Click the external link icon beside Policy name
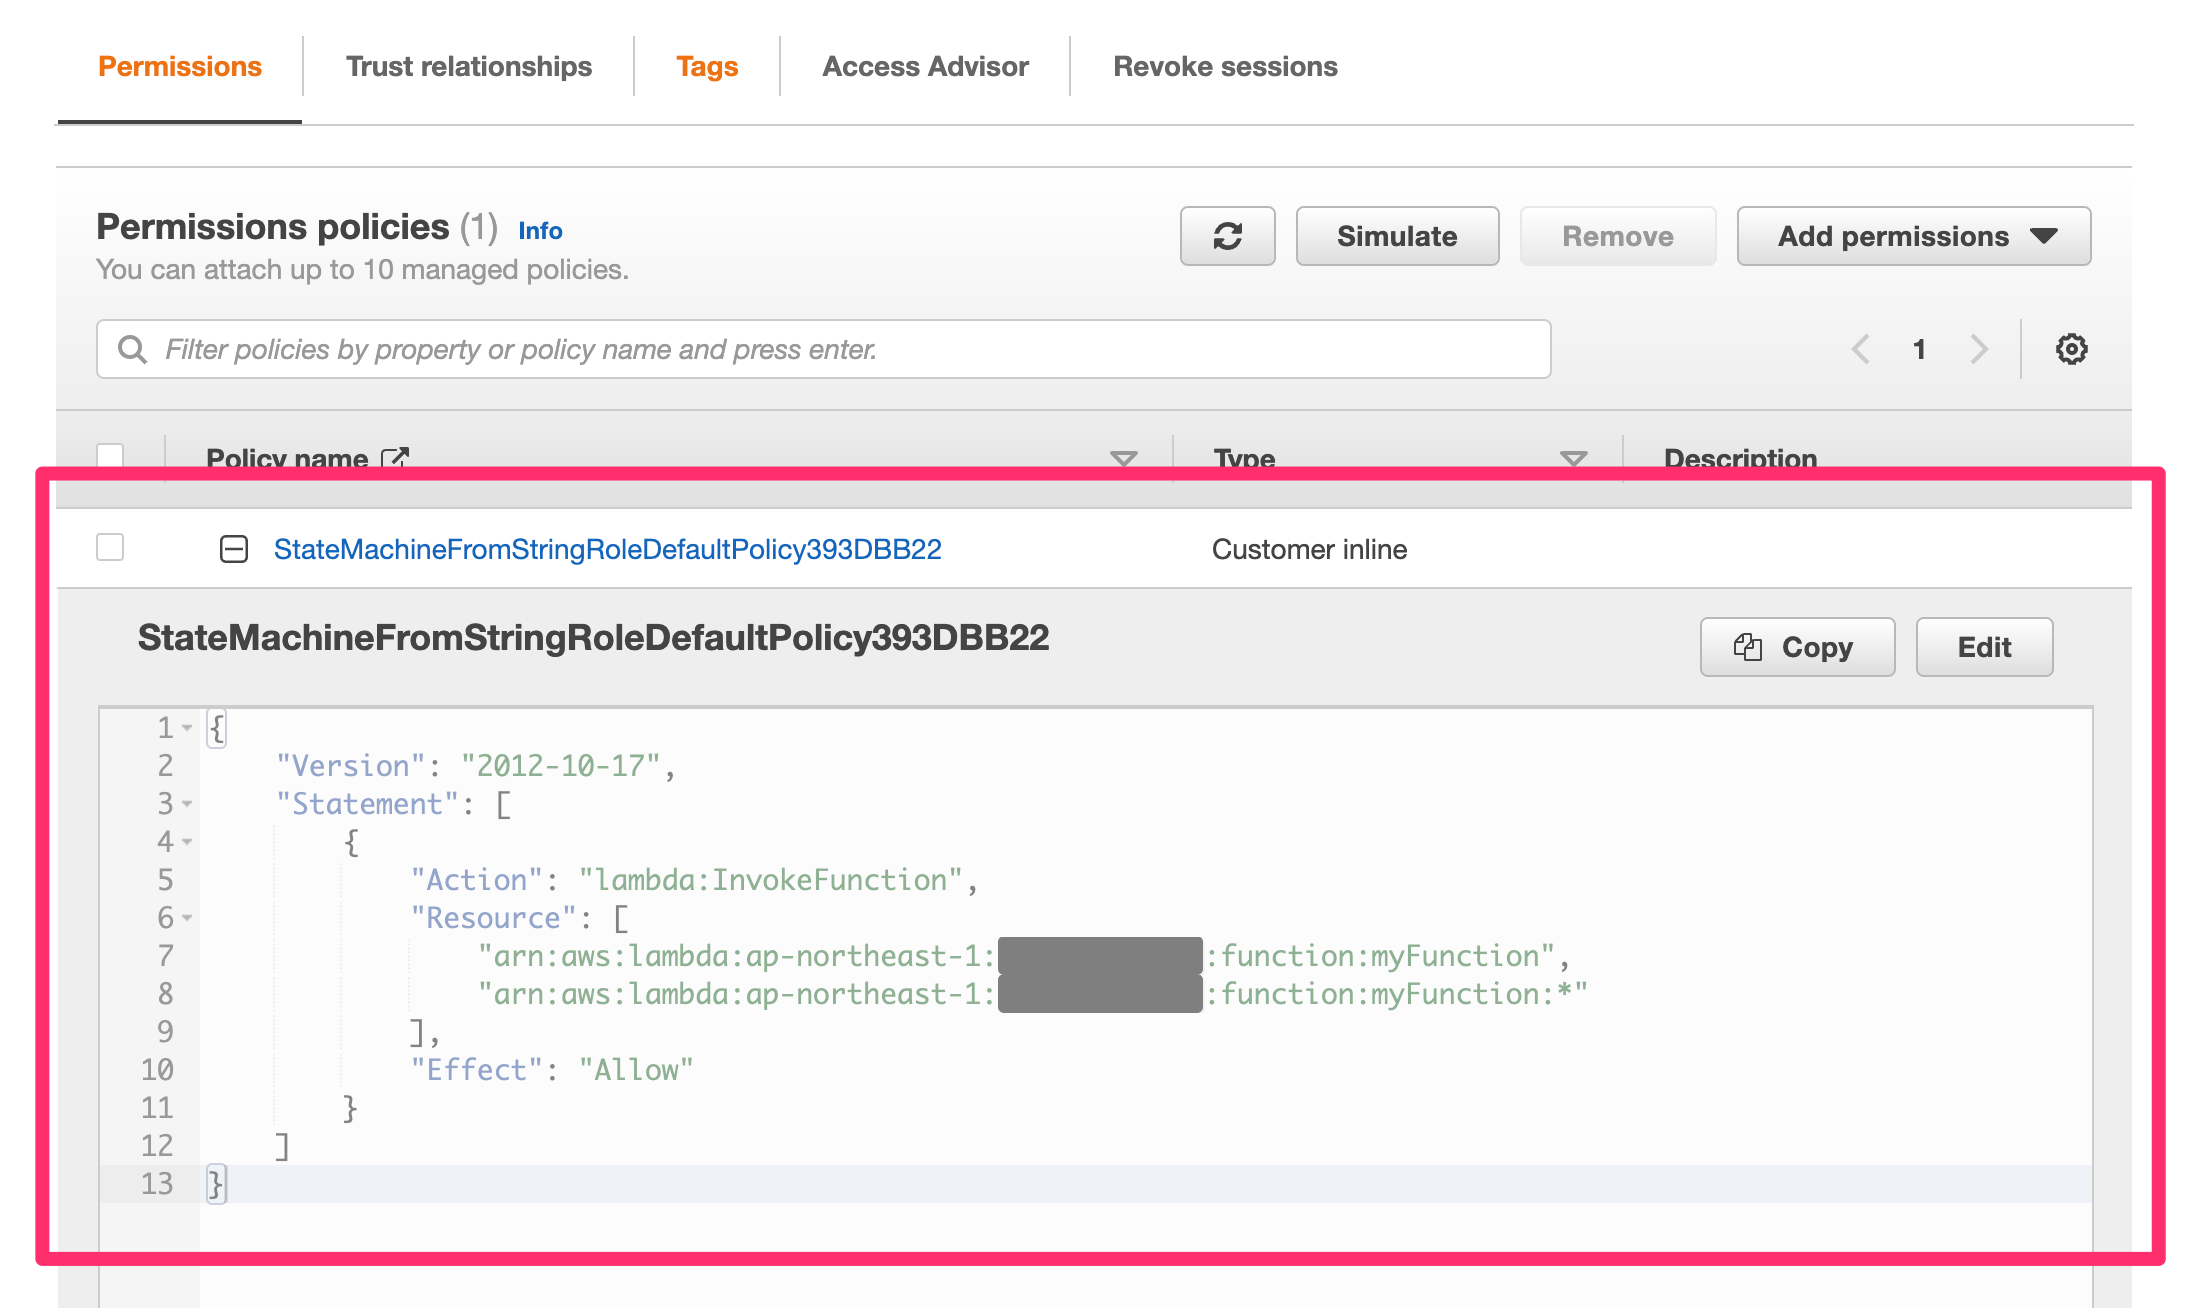 pyautogui.click(x=394, y=456)
